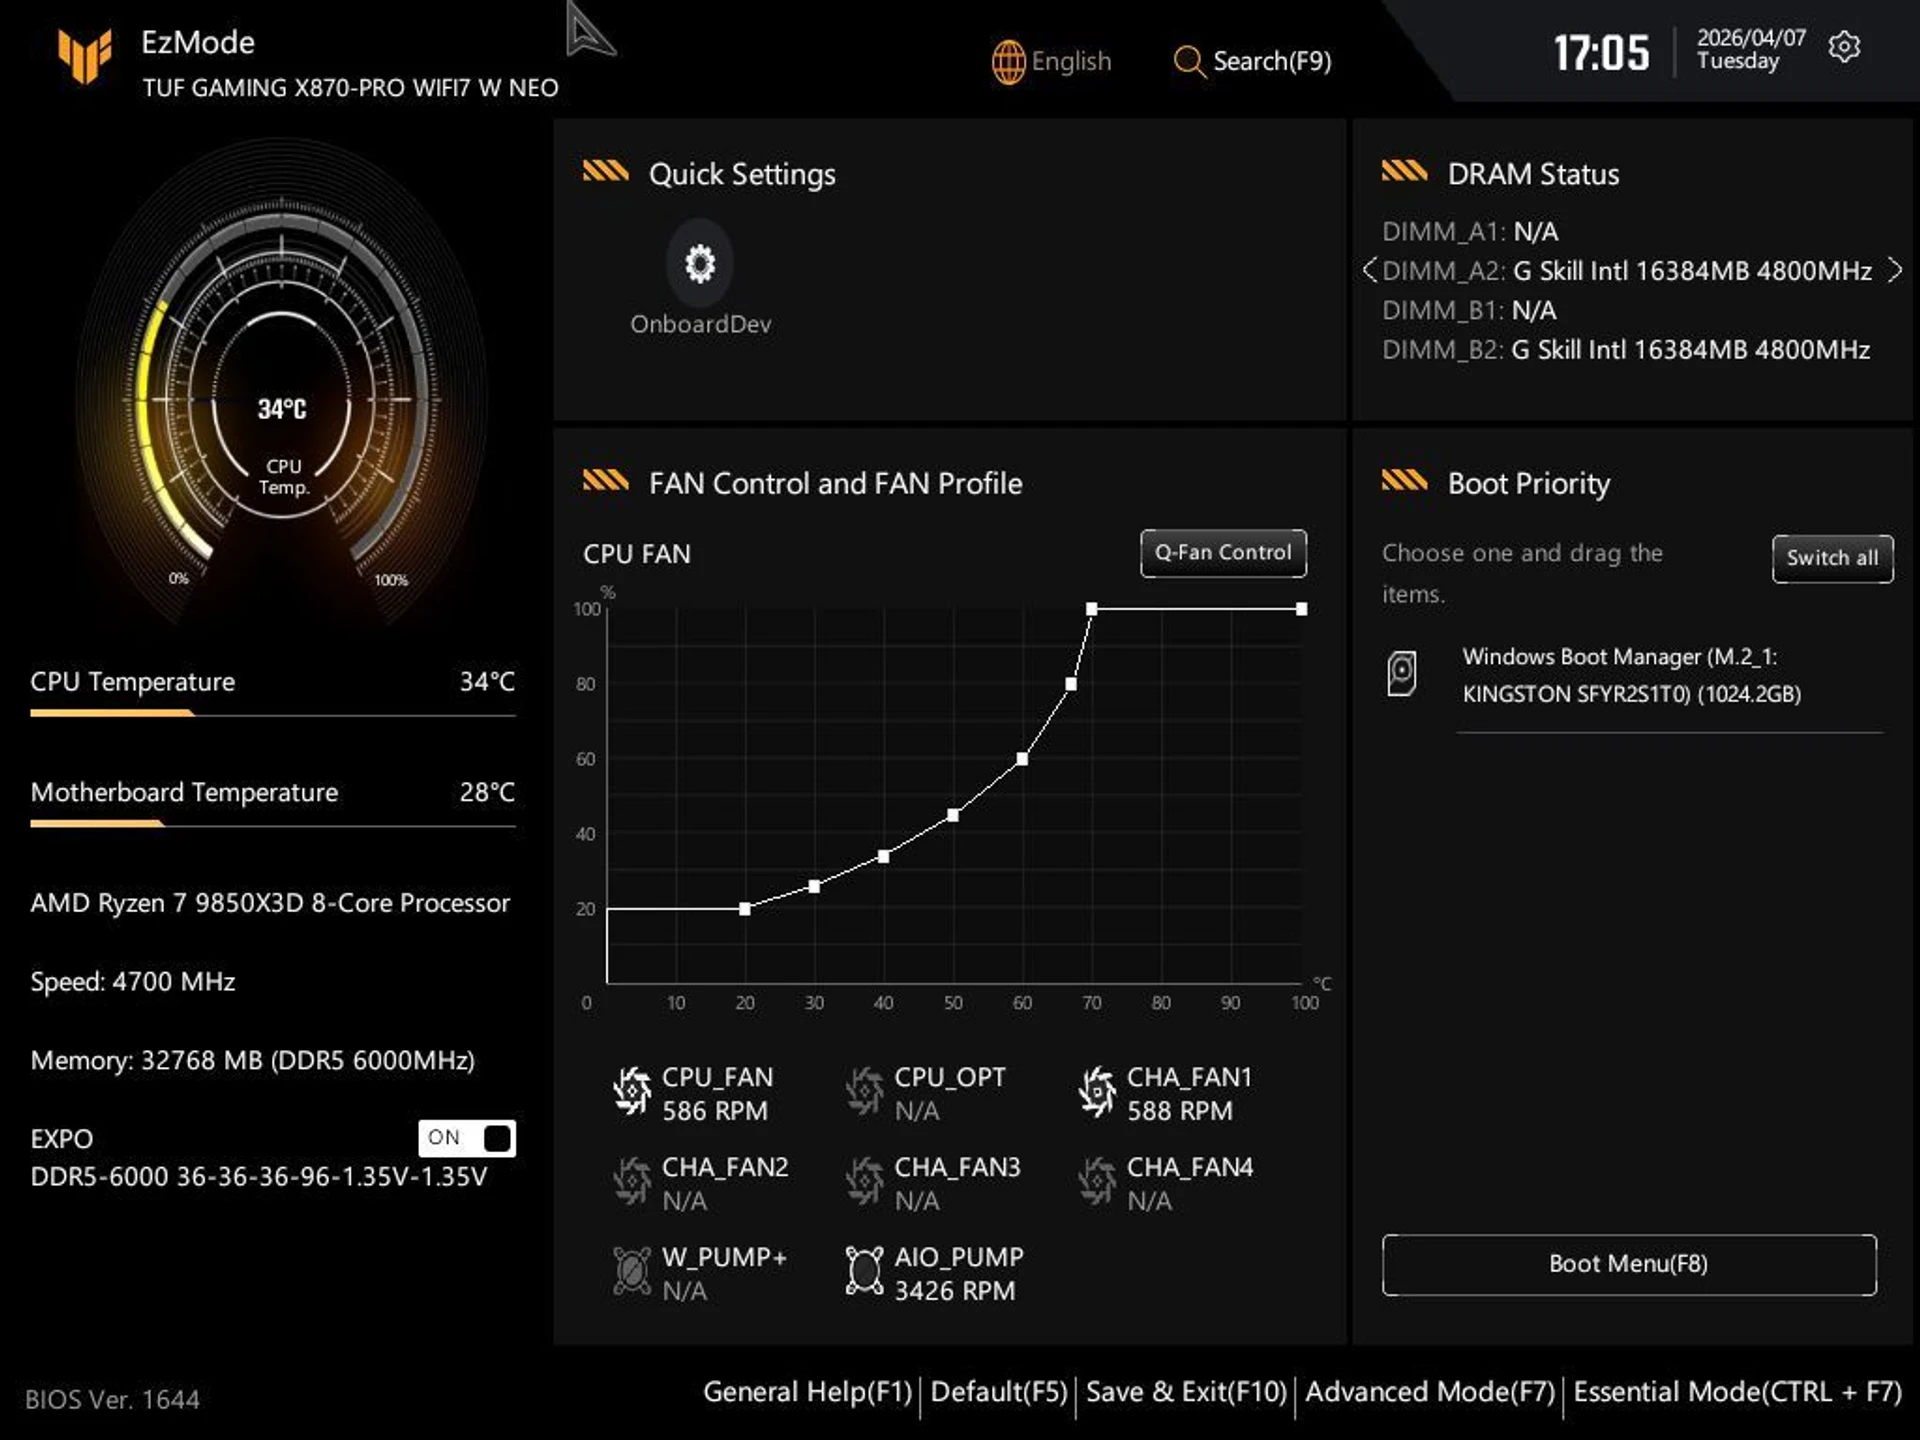Image resolution: width=1920 pixels, height=1440 pixels.
Task: Click DIMM_A2 G Skill memory entry
Action: coord(1626,271)
